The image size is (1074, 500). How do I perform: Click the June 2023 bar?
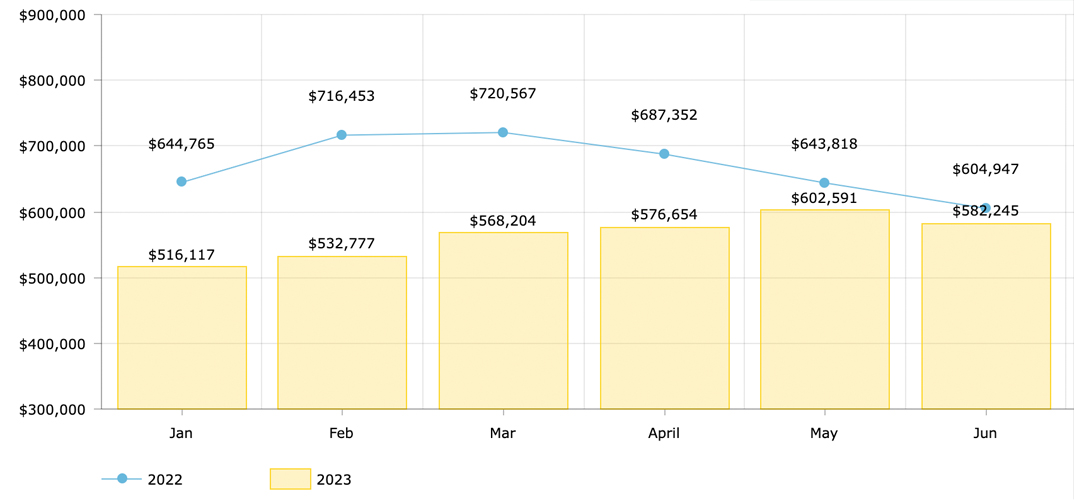click(x=986, y=316)
